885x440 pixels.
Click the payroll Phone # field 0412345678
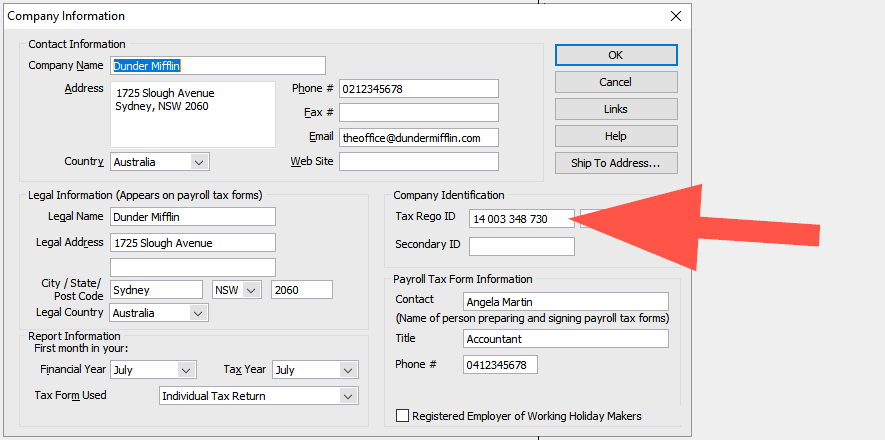click(x=500, y=364)
